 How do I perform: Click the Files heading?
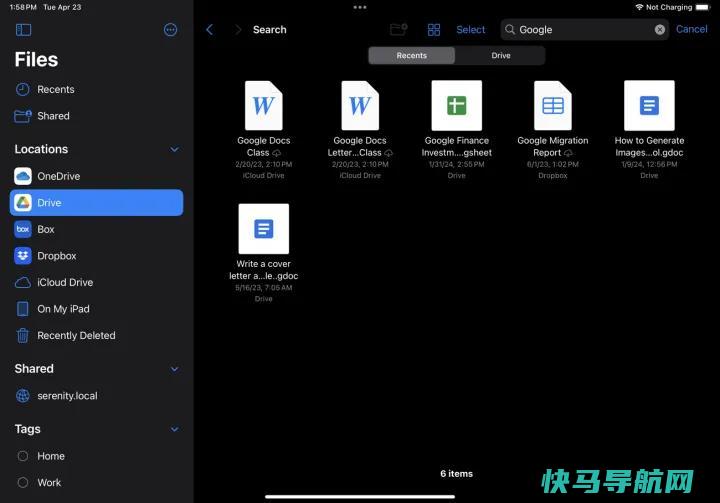click(x=36, y=59)
